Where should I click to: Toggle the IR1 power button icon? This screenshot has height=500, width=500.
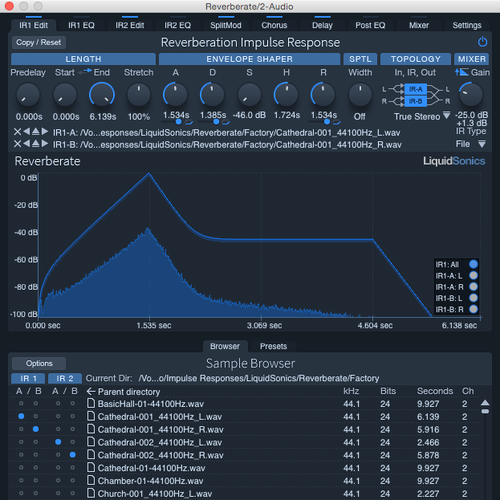point(482,42)
